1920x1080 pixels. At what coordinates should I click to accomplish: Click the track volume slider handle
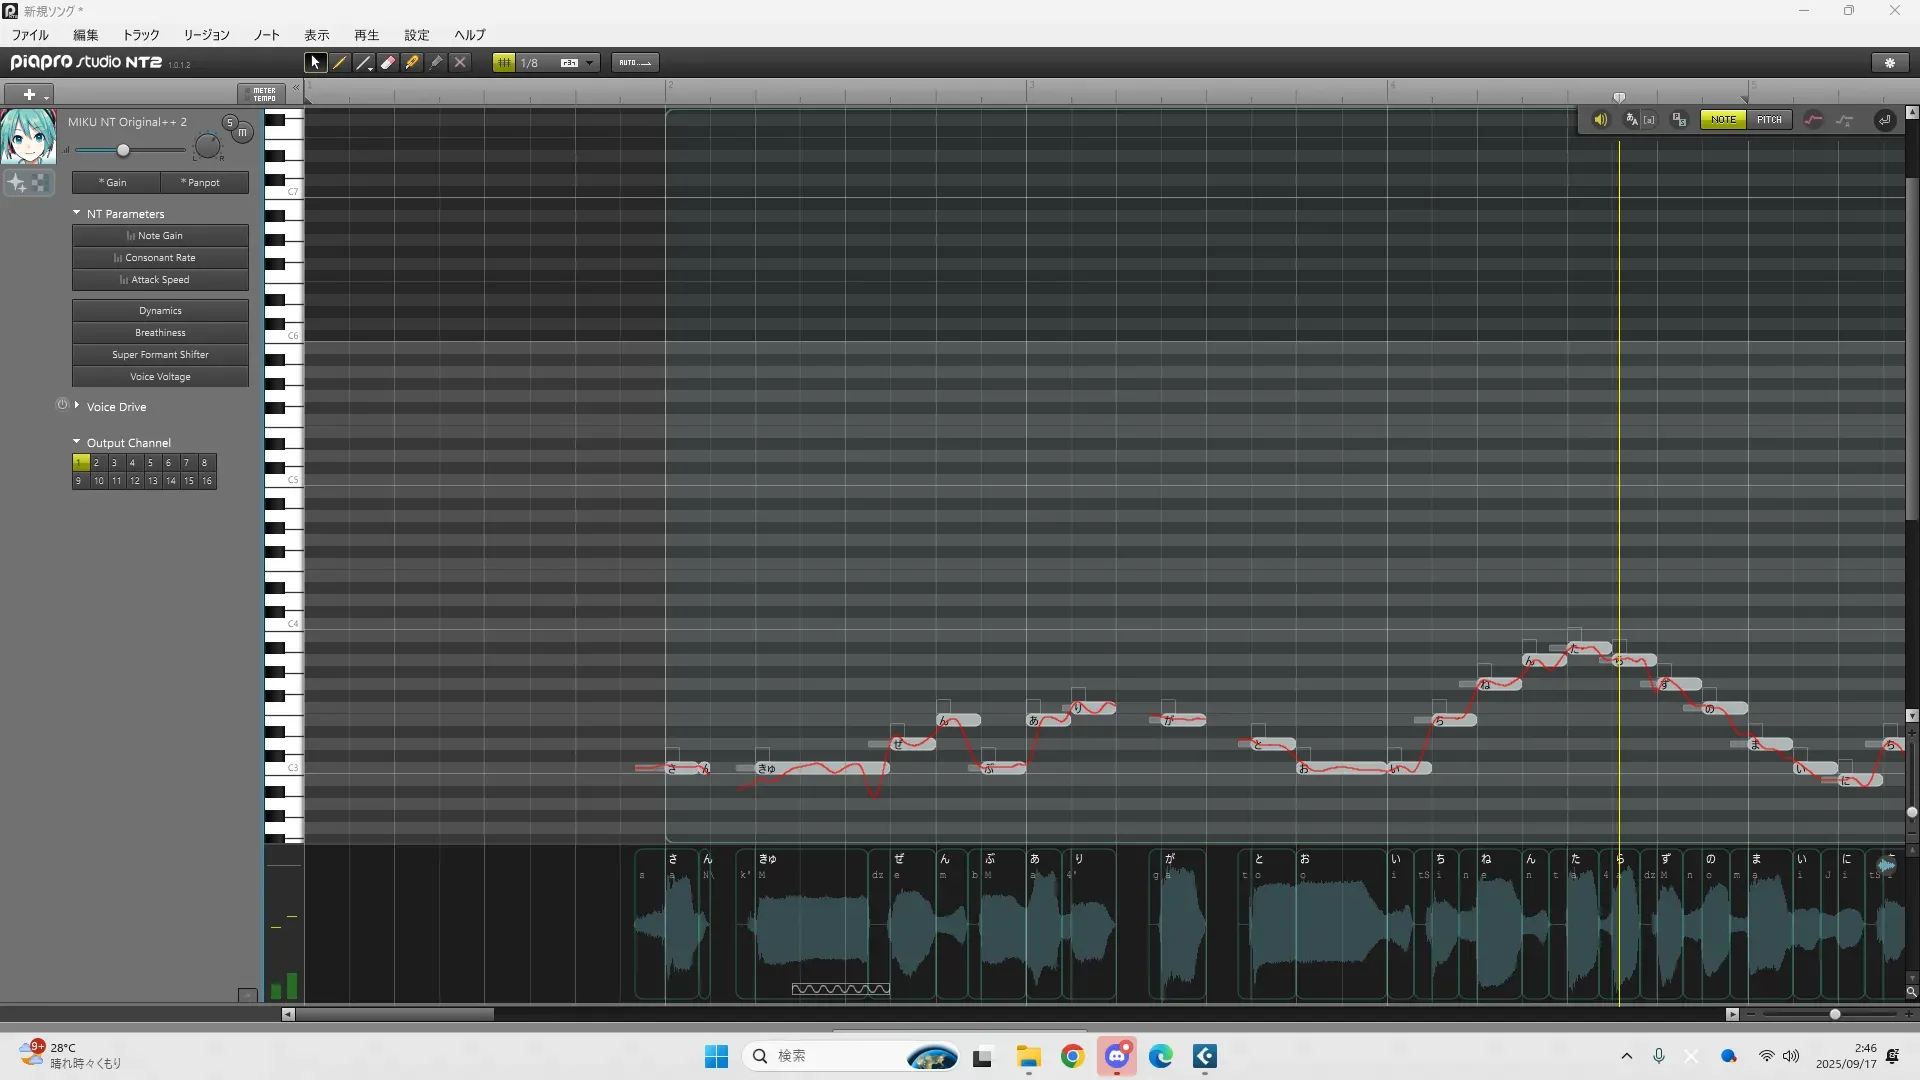point(123,150)
